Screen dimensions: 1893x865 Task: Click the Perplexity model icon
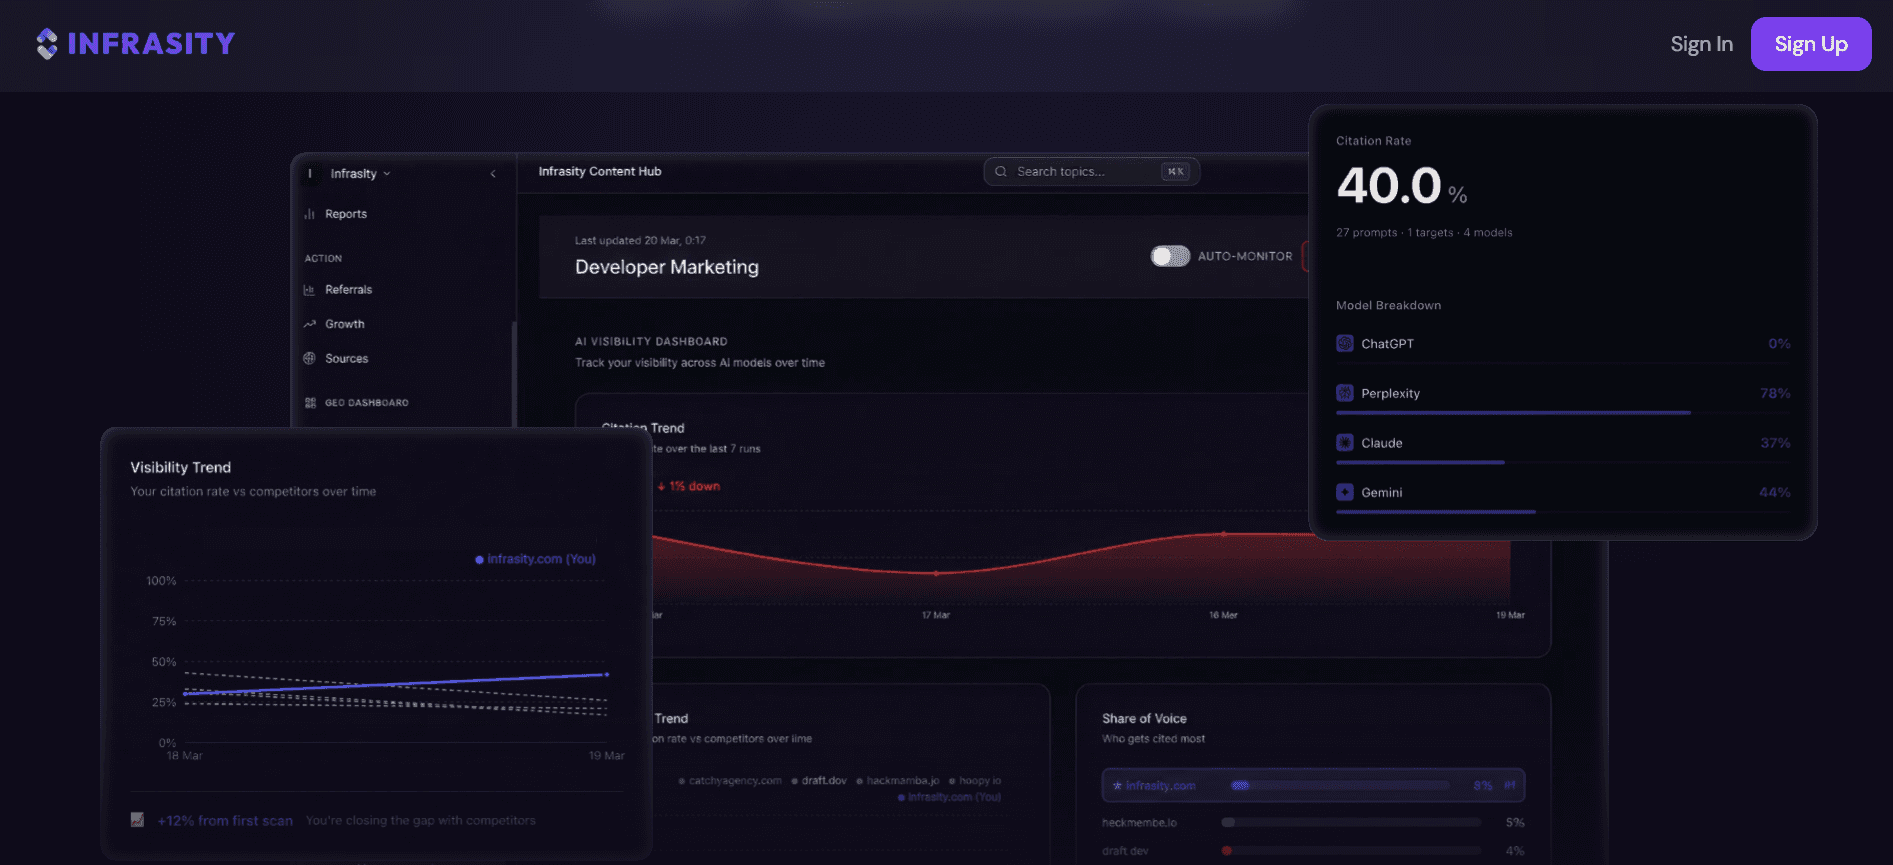tap(1345, 393)
